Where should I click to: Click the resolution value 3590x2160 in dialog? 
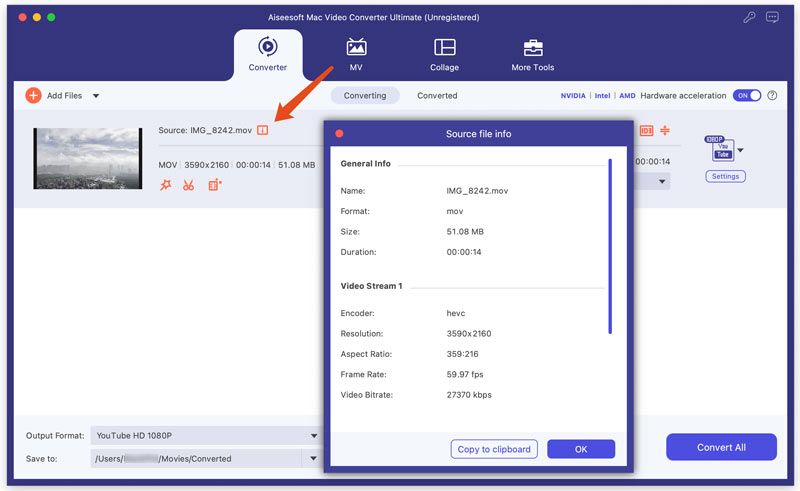coord(469,334)
